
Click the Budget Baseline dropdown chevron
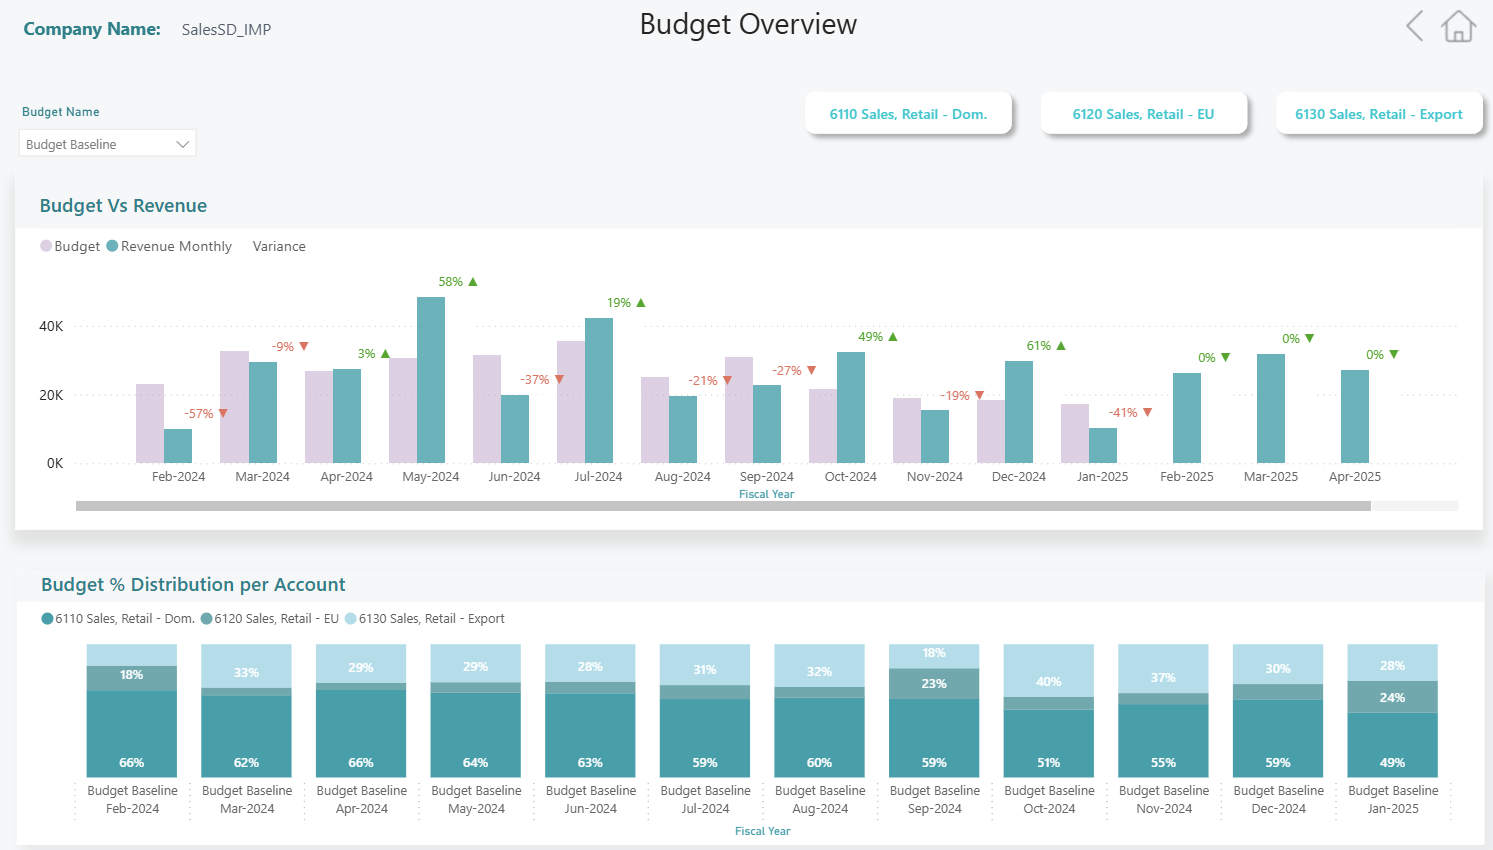(183, 144)
